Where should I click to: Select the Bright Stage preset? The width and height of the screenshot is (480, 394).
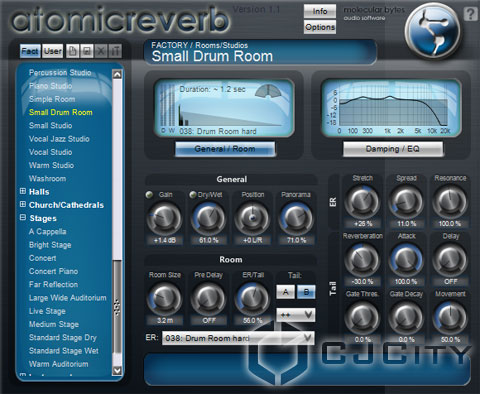click(x=50, y=245)
